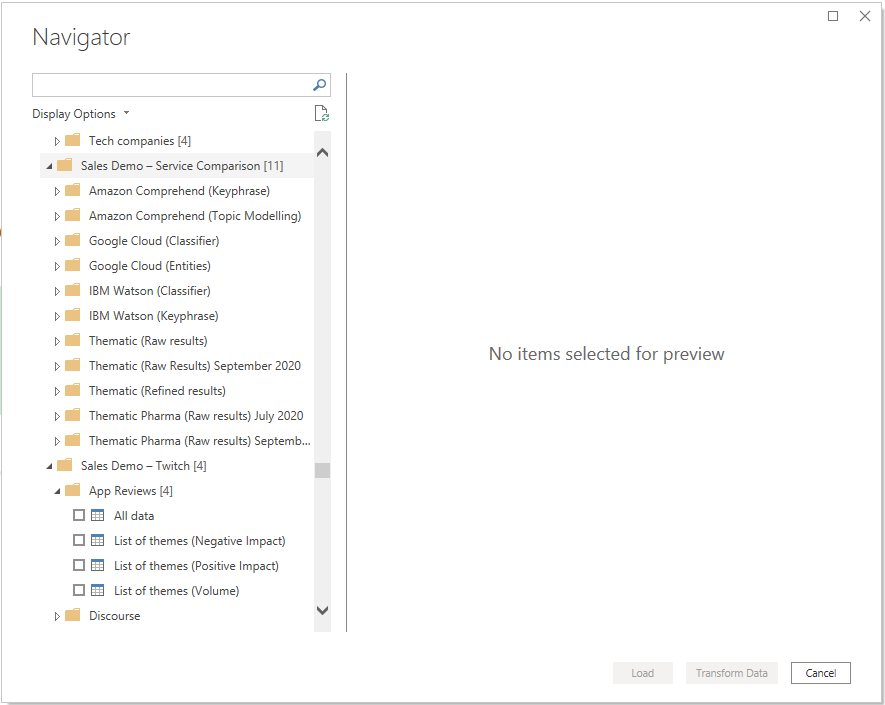Image resolution: width=885 pixels, height=705 pixels.
Task: Select 'Amazon Comprehend (Topic Modelling)' row
Action: coord(177,216)
